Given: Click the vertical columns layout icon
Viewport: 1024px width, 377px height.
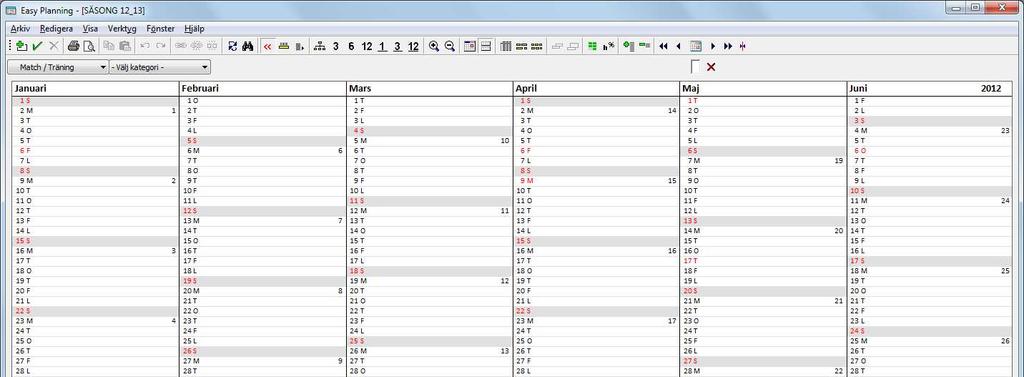Looking at the screenshot, I should coord(505,46).
